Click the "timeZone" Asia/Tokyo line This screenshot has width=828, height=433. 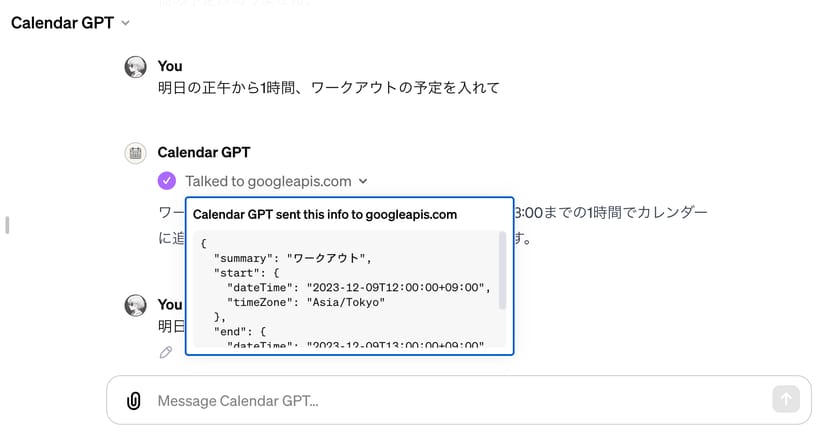pos(306,301)
